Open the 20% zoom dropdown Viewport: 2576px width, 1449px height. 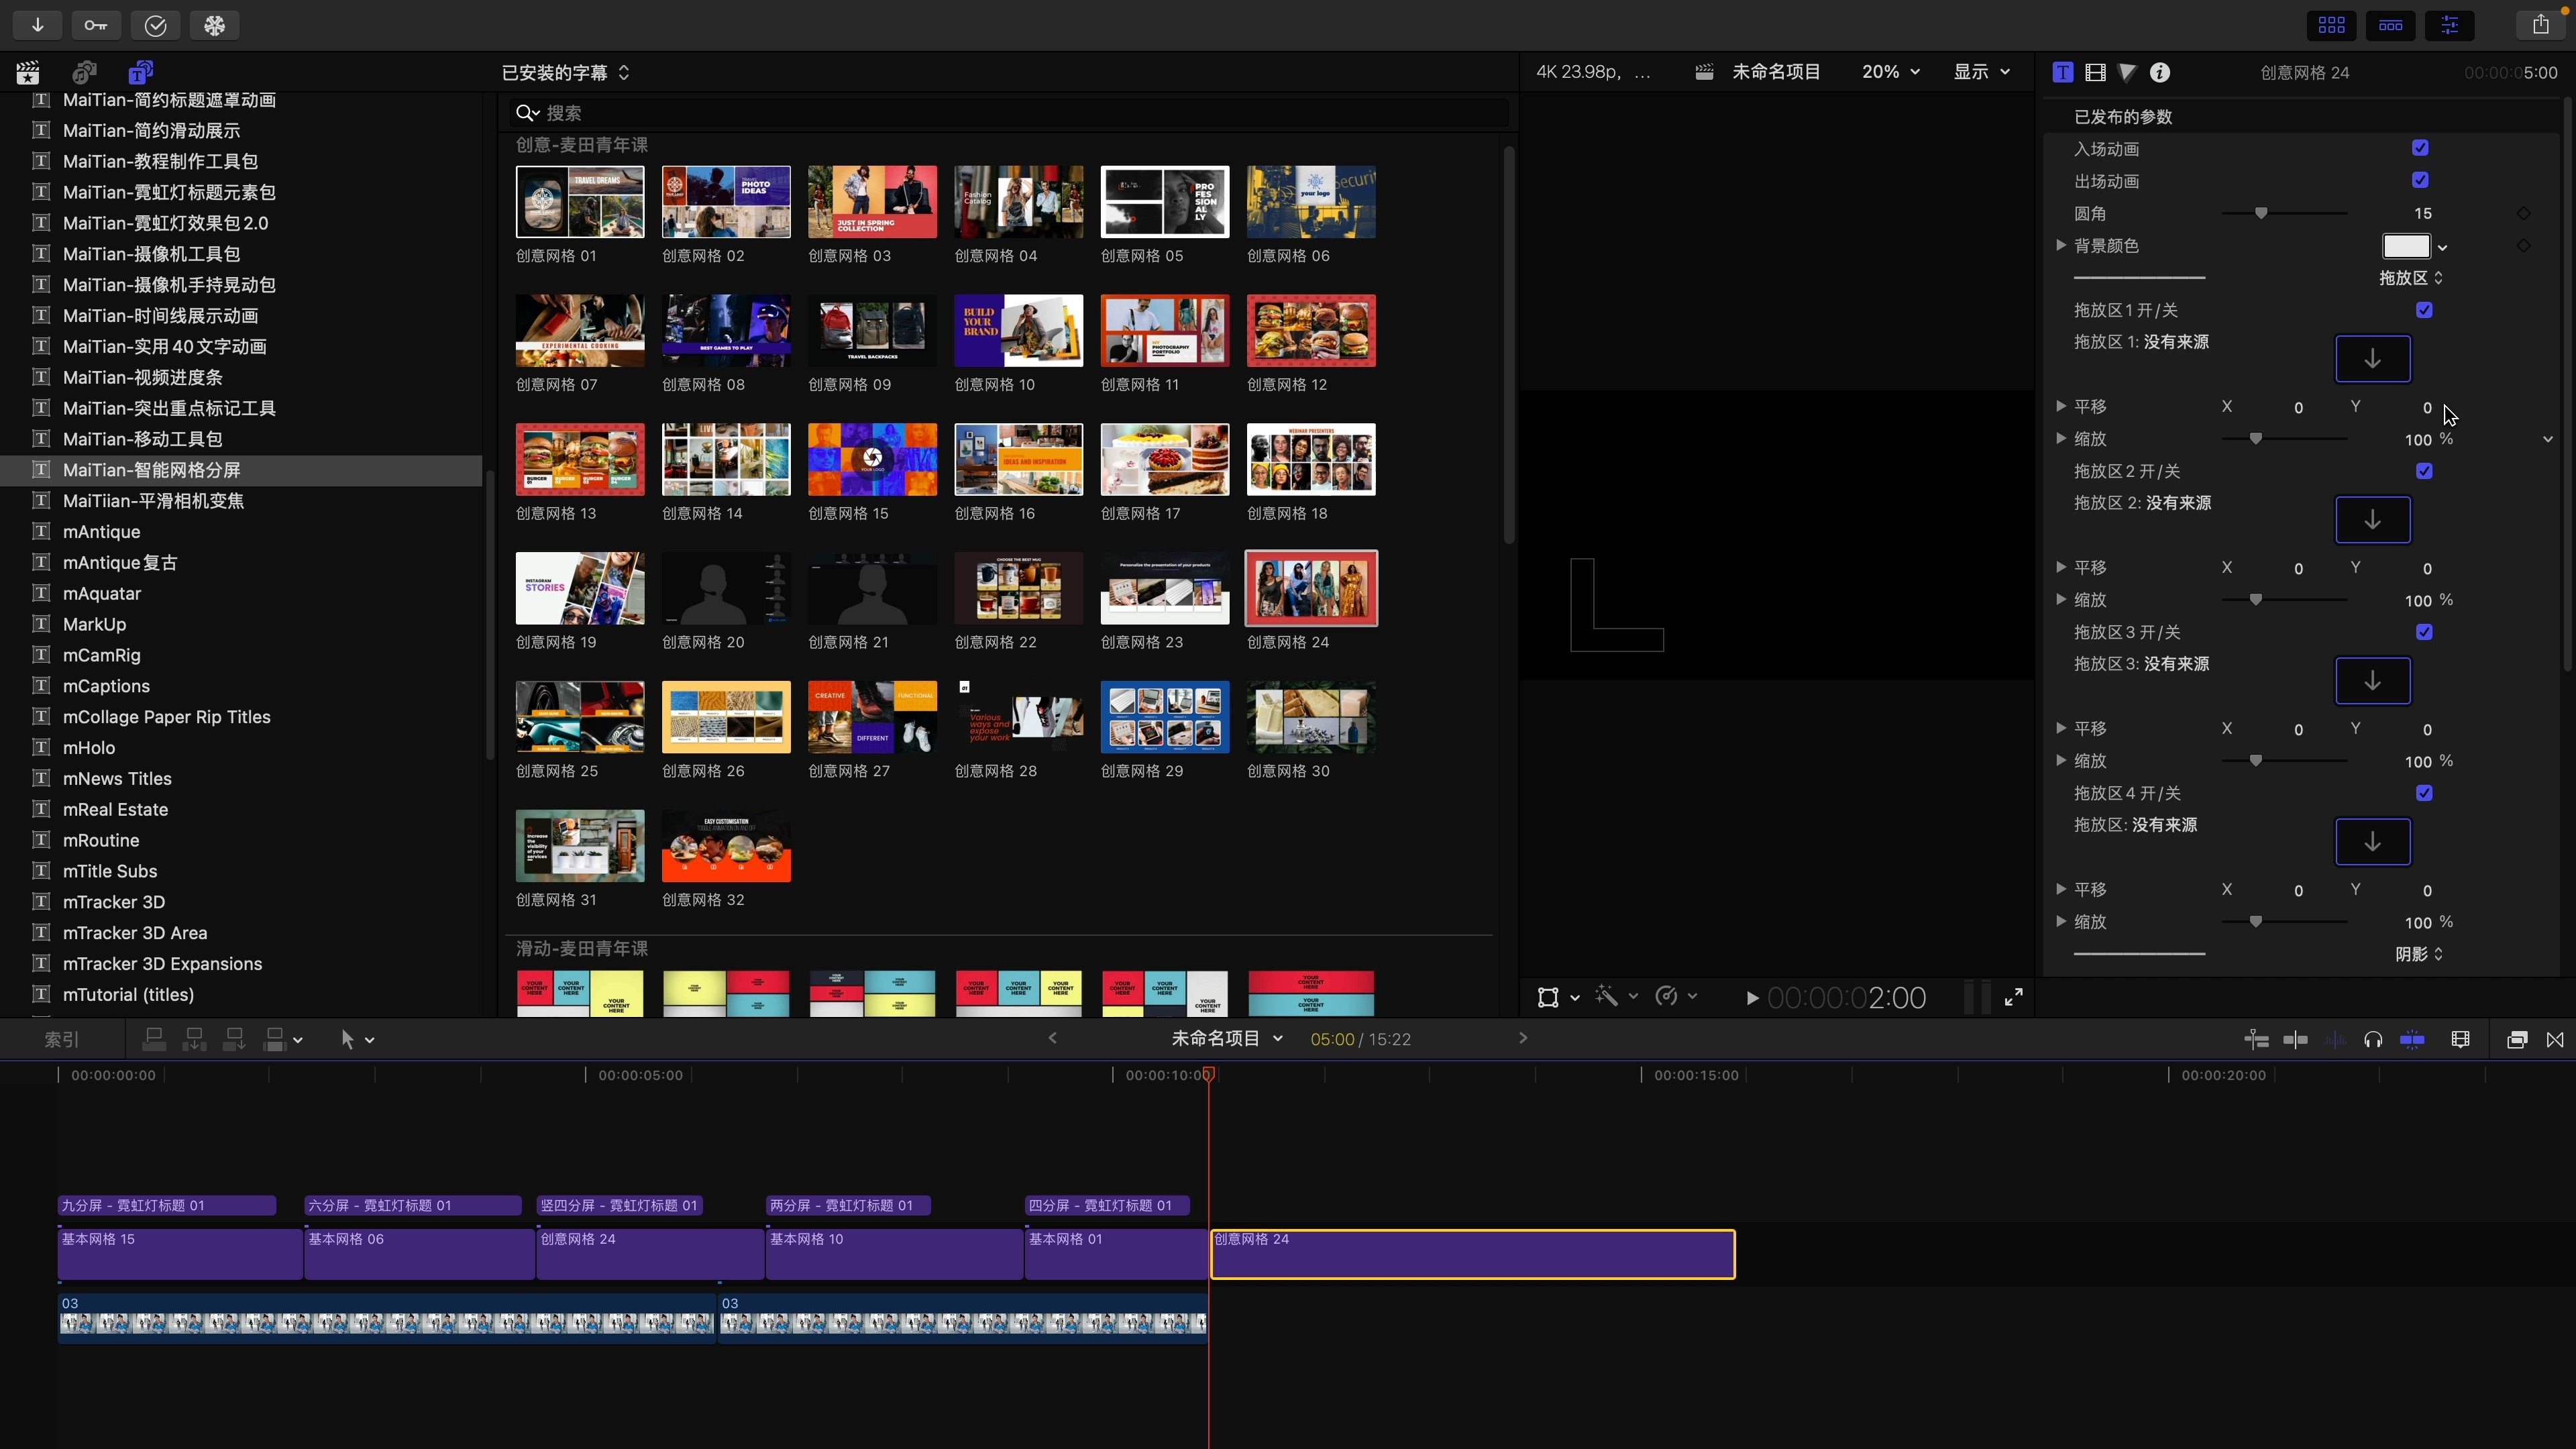tap(1890, 72)
